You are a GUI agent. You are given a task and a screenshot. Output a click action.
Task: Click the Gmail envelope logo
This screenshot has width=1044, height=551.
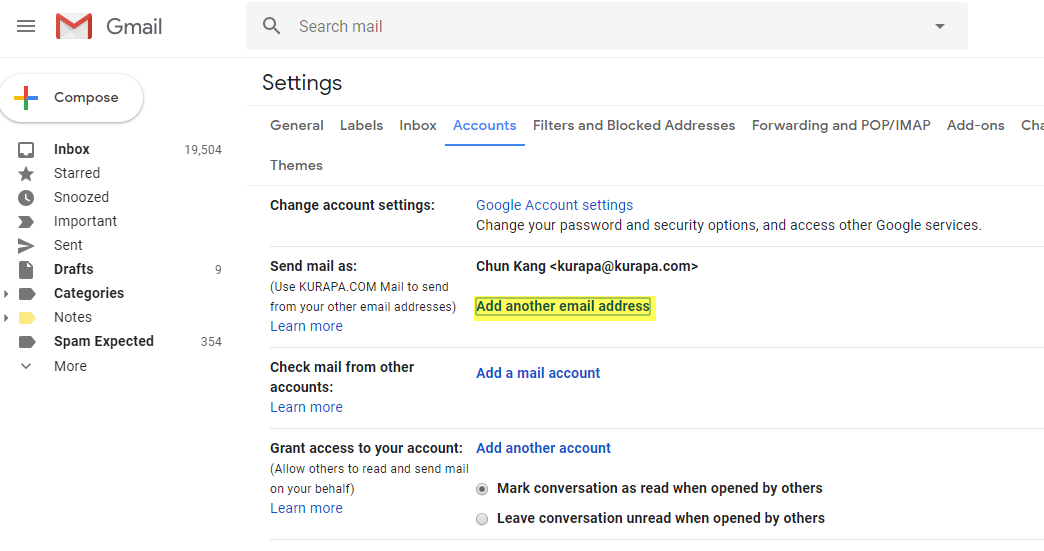pos(74,26)
